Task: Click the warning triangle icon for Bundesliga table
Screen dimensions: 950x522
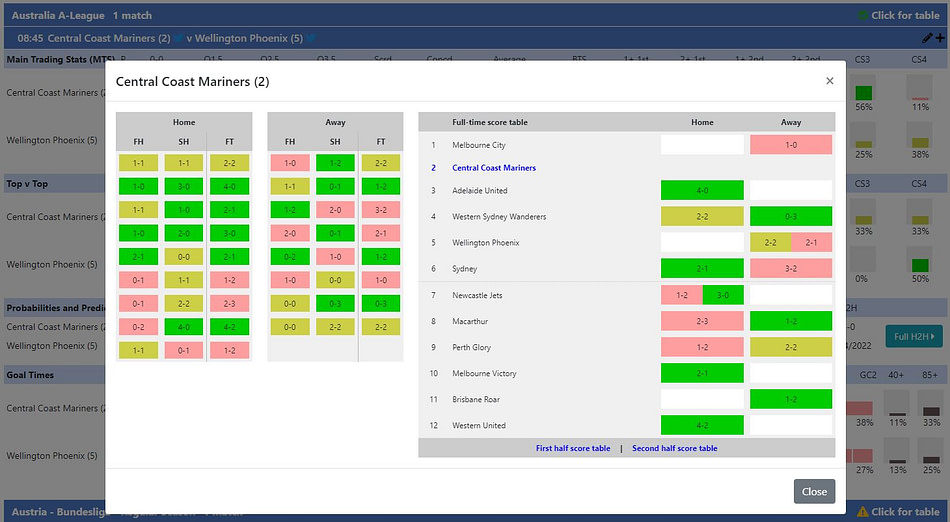Action: click(x=862, y=512)
